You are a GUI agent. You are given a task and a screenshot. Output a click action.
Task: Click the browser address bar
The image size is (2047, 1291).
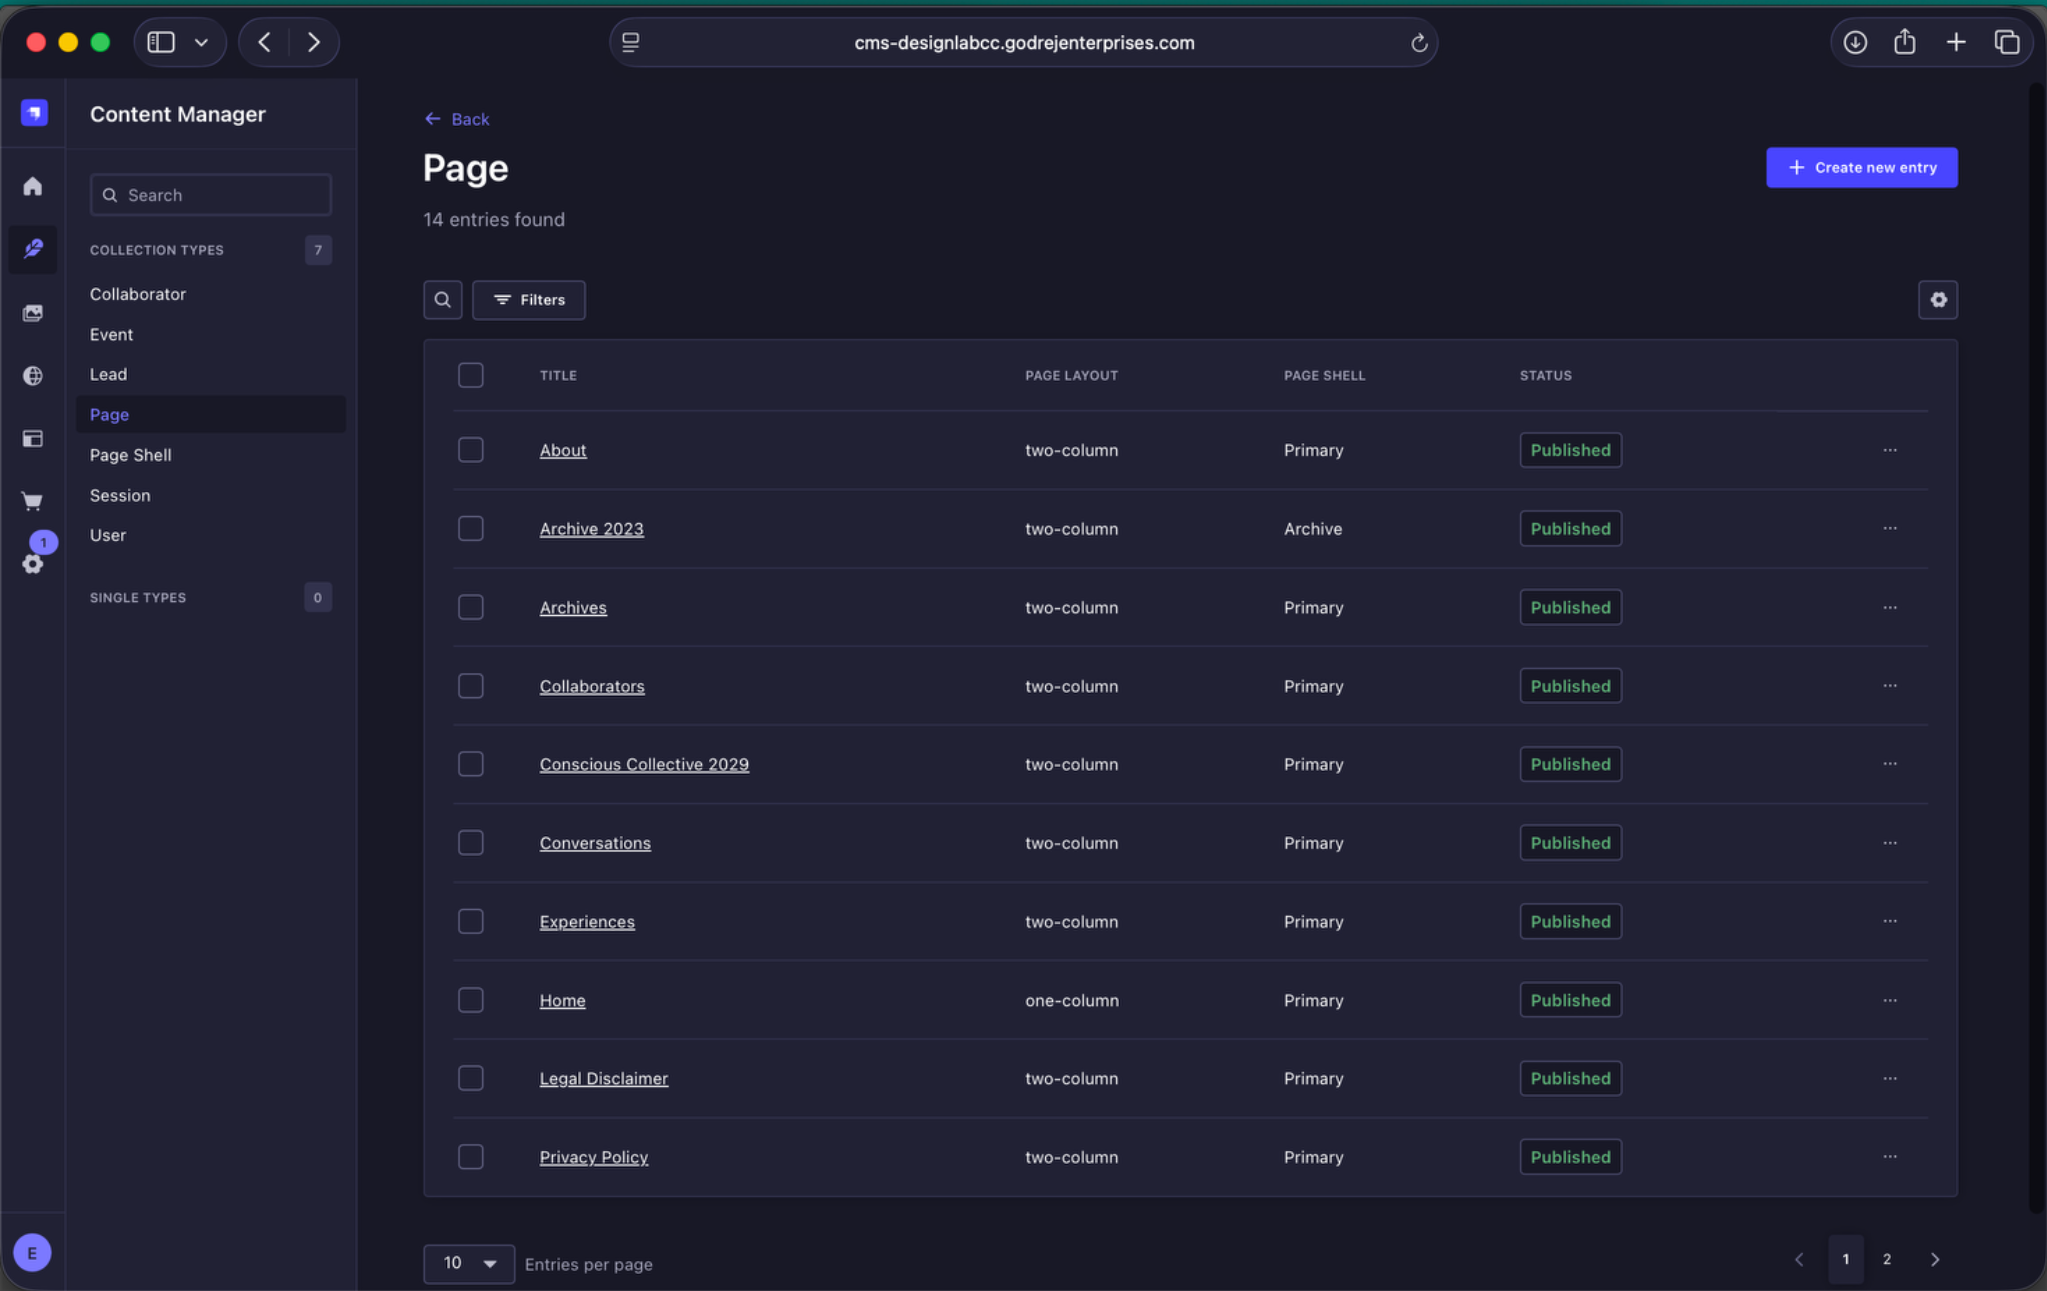[x=1023, y=43]
